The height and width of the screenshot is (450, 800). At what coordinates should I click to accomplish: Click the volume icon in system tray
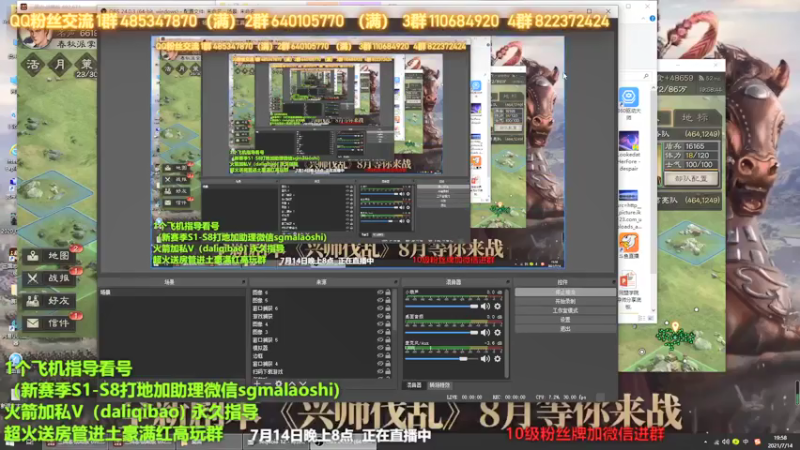[725, 442]
